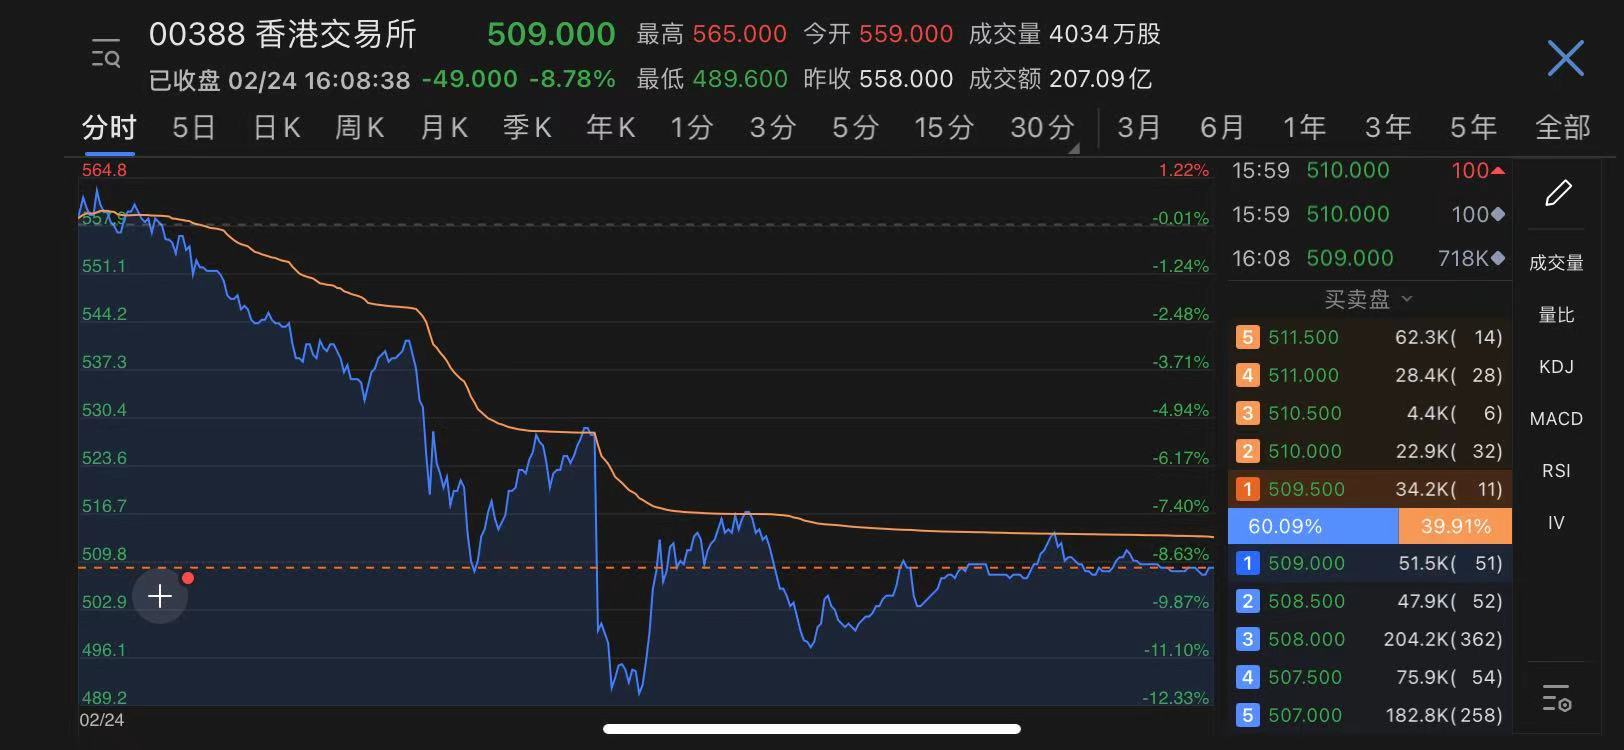The height and width of the screenshot is (750, 1624).
Task: Click ask level 5 price 511.500
Action: point(1303,337)
